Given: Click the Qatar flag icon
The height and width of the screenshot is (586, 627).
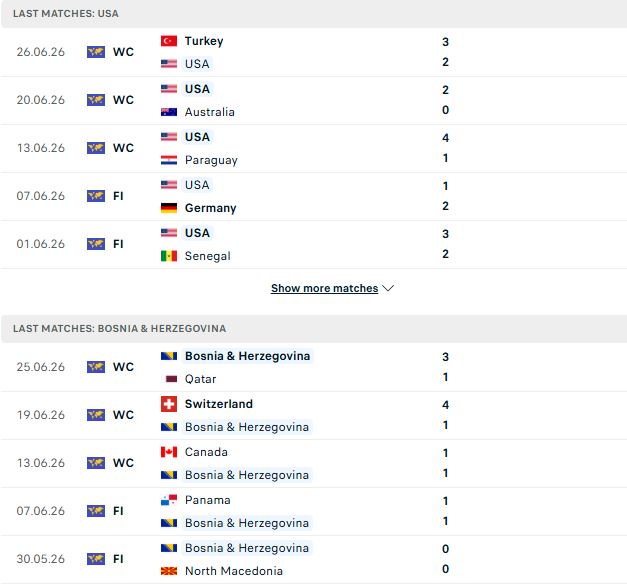Looking at the screenshot, I should pyautogui.click(x=171, y=379).
